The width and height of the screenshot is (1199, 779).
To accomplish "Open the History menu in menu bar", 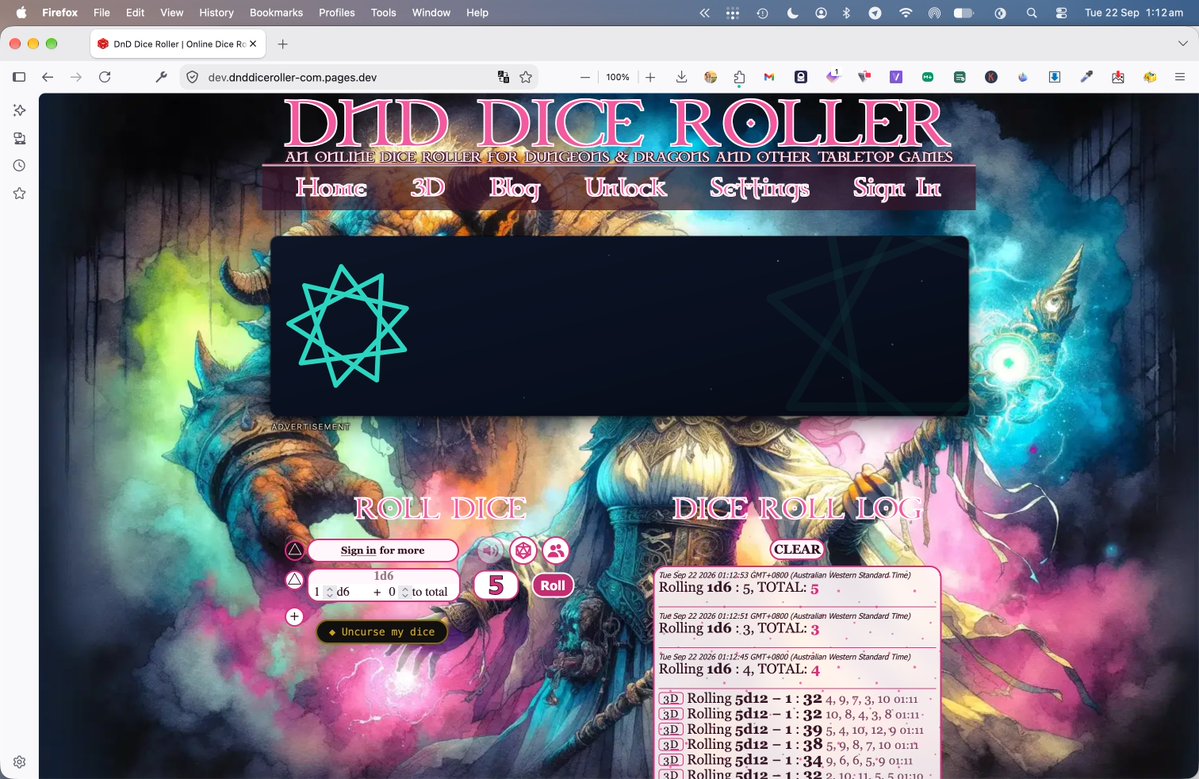I will [216, 12].
